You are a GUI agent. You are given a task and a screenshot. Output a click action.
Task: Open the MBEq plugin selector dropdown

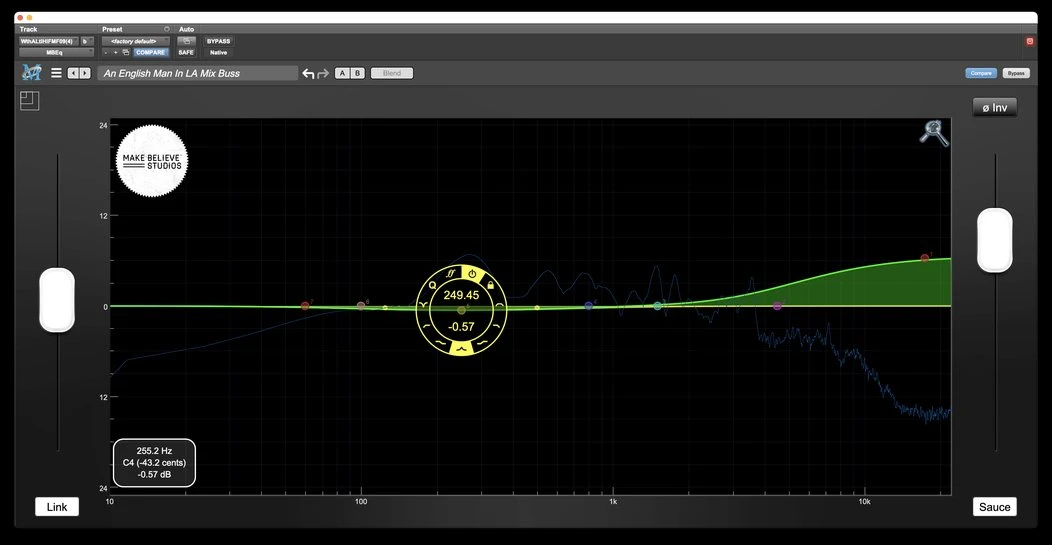[55, 52]
